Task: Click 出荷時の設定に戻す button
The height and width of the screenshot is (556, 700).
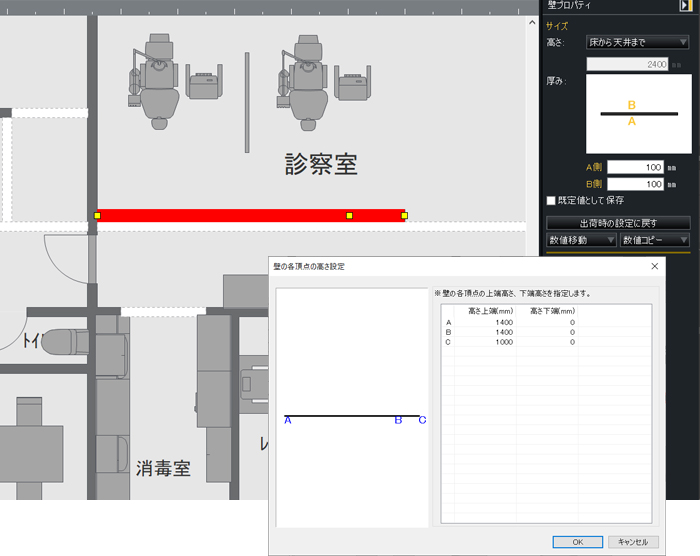Action: [x=618, y=222]
